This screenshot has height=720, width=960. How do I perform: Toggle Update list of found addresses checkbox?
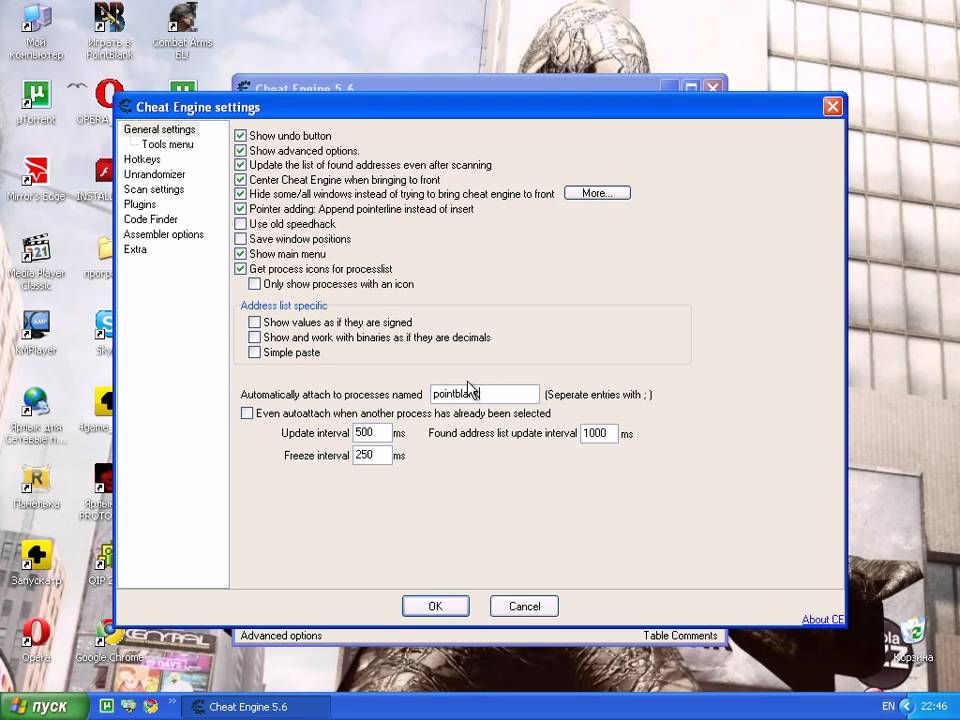click(241, 165)
